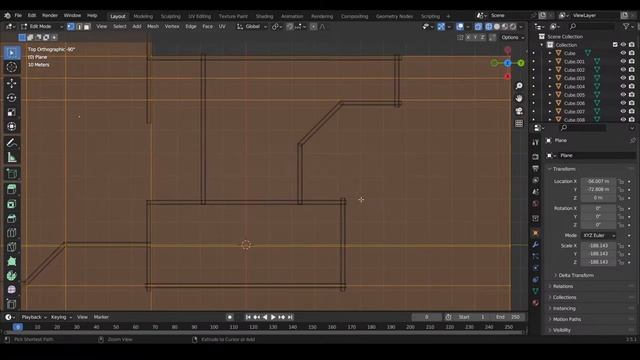
Task: Open the timeline Playback menu
Action: [33, 317]
